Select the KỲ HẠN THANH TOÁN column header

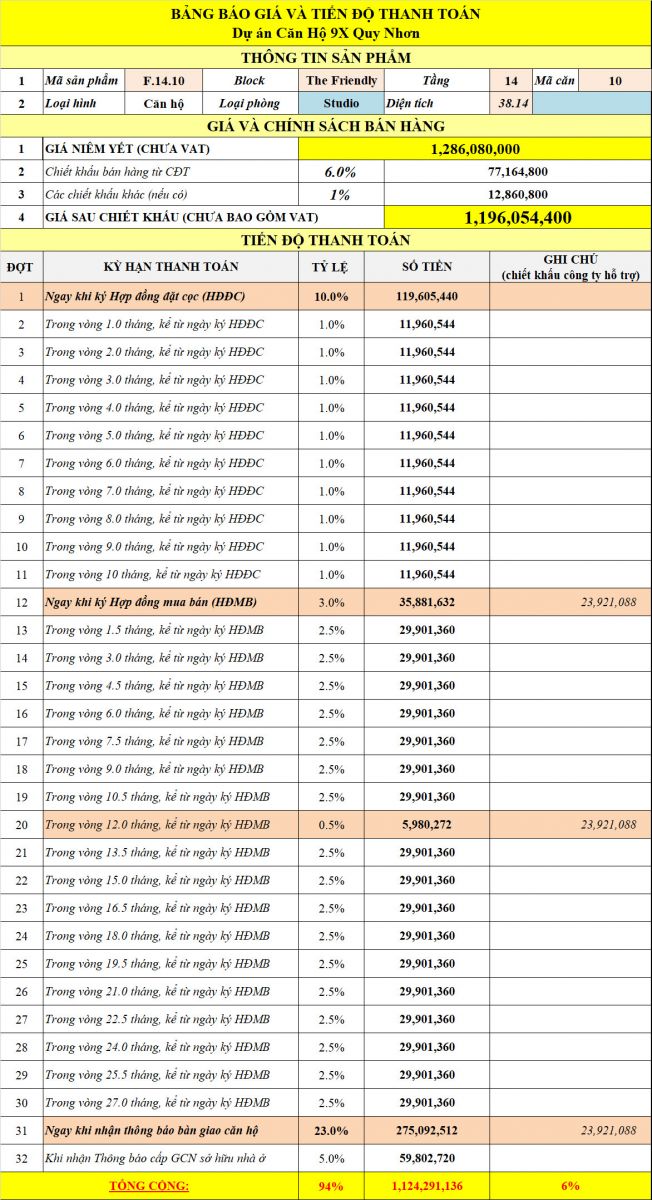(171, 266)
